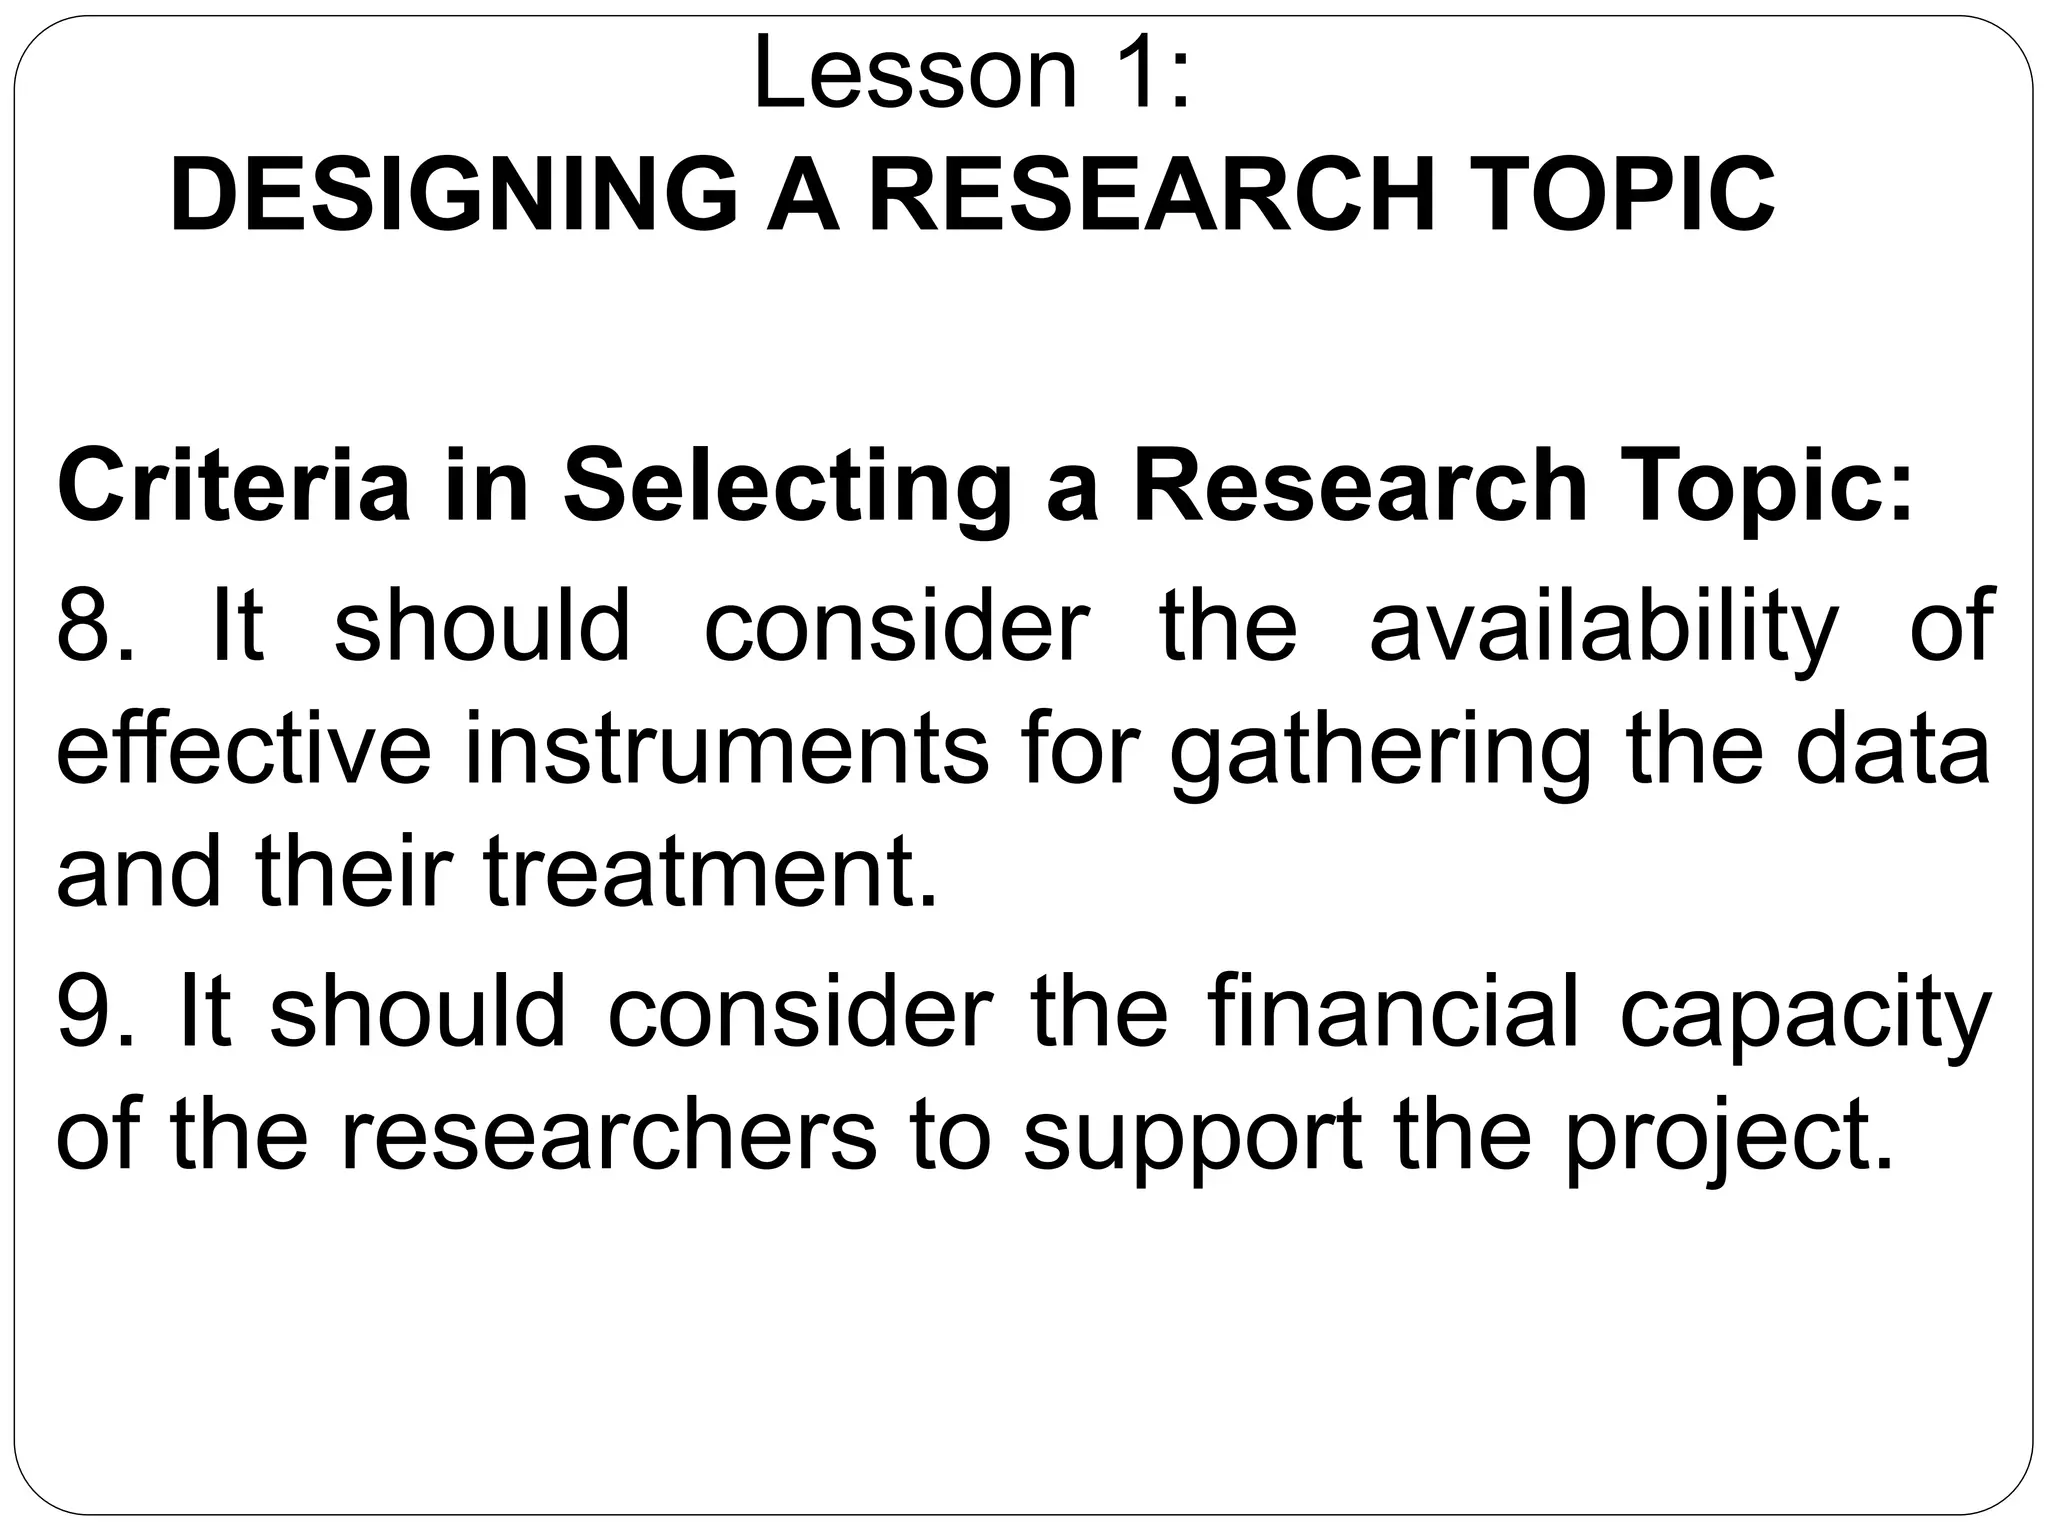Click the "Criteria in Selecting a Research Topic:" subheading

click(x=985, y=487)
